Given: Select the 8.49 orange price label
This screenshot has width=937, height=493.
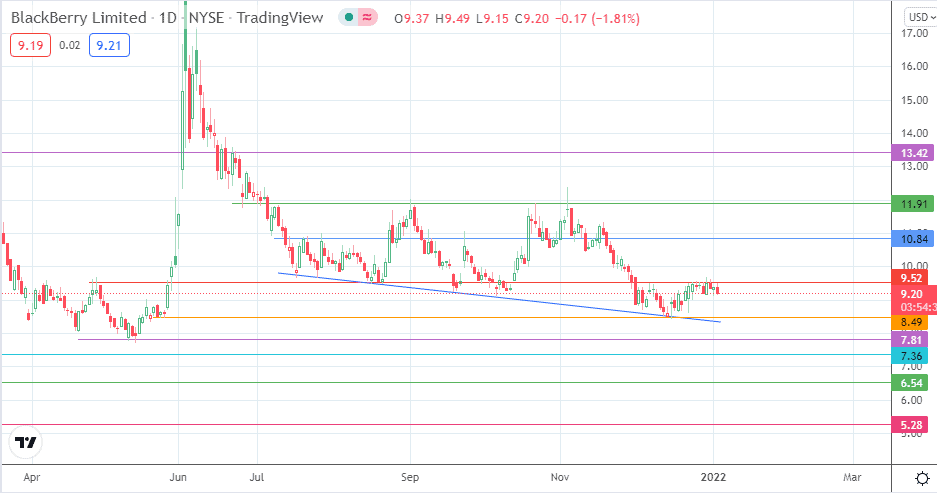Looking at the screenshot, I should (x=912, y=323).
